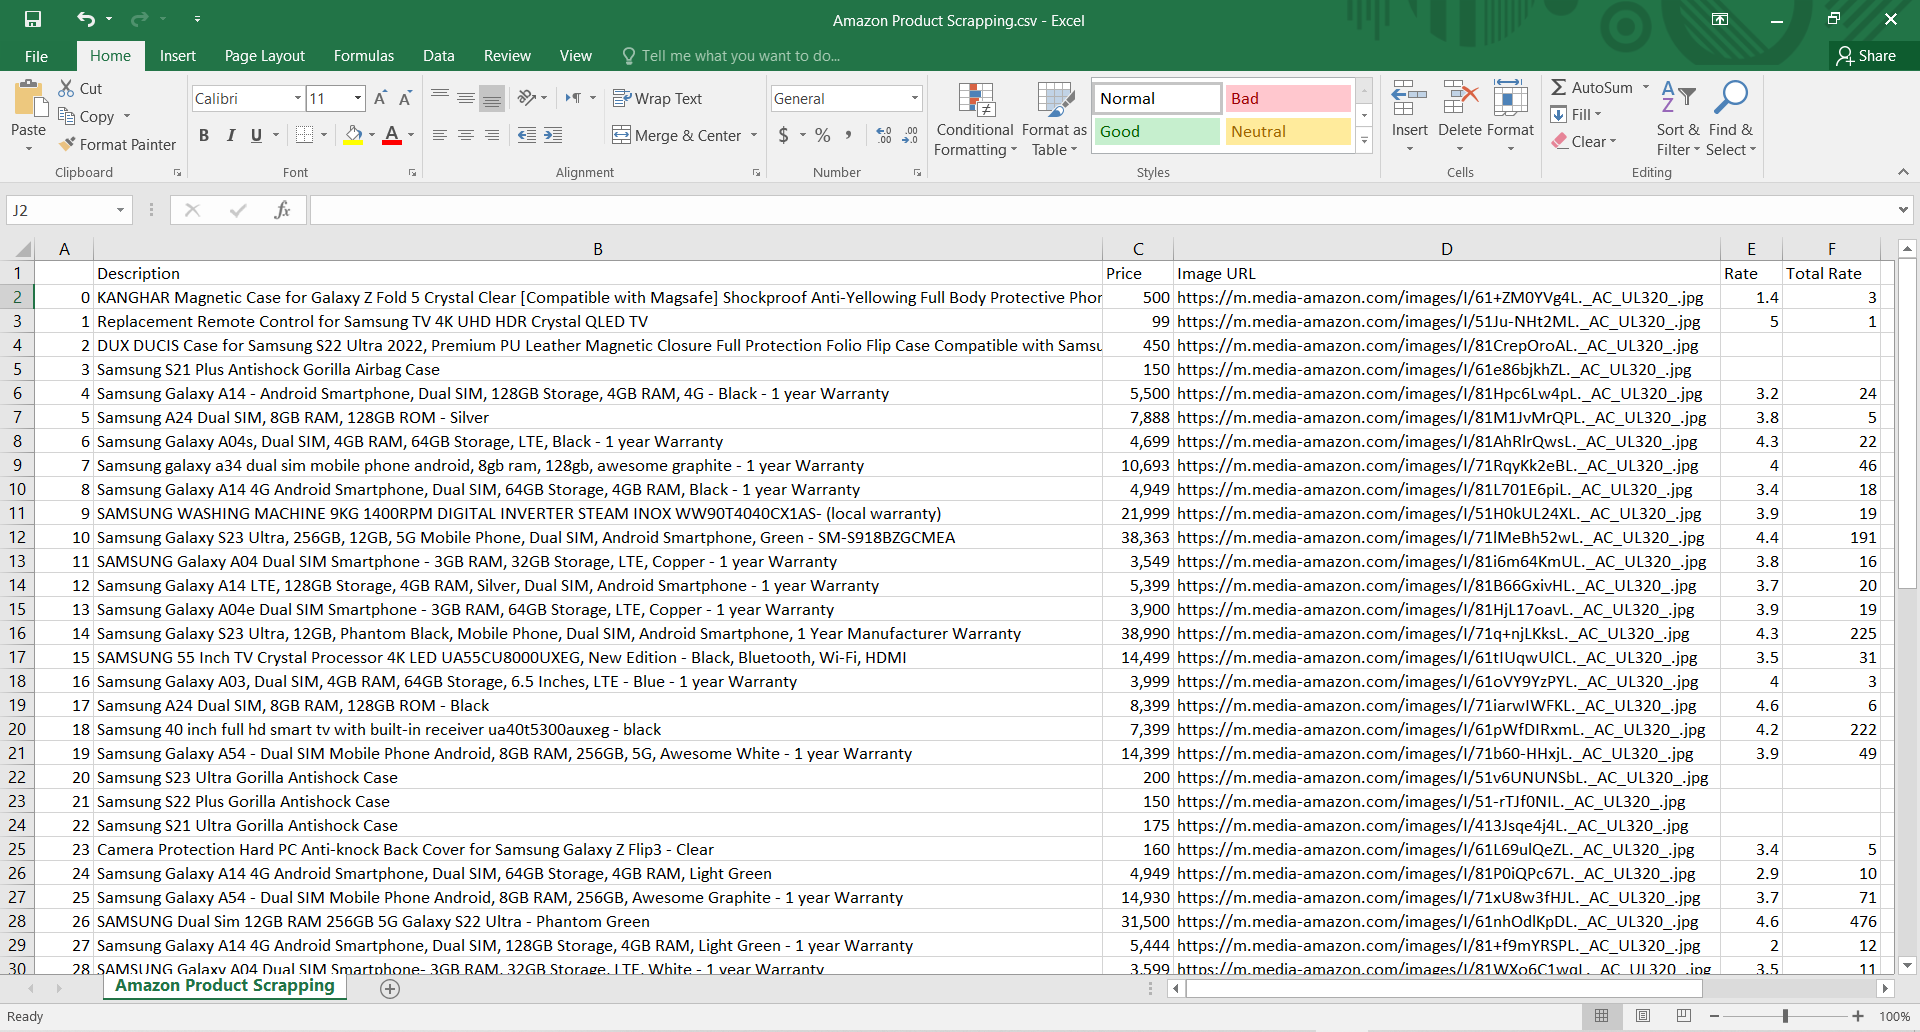Switch to Page Layout view in status bar
This screenshot has width=1920, height=1032.
1643,1016
